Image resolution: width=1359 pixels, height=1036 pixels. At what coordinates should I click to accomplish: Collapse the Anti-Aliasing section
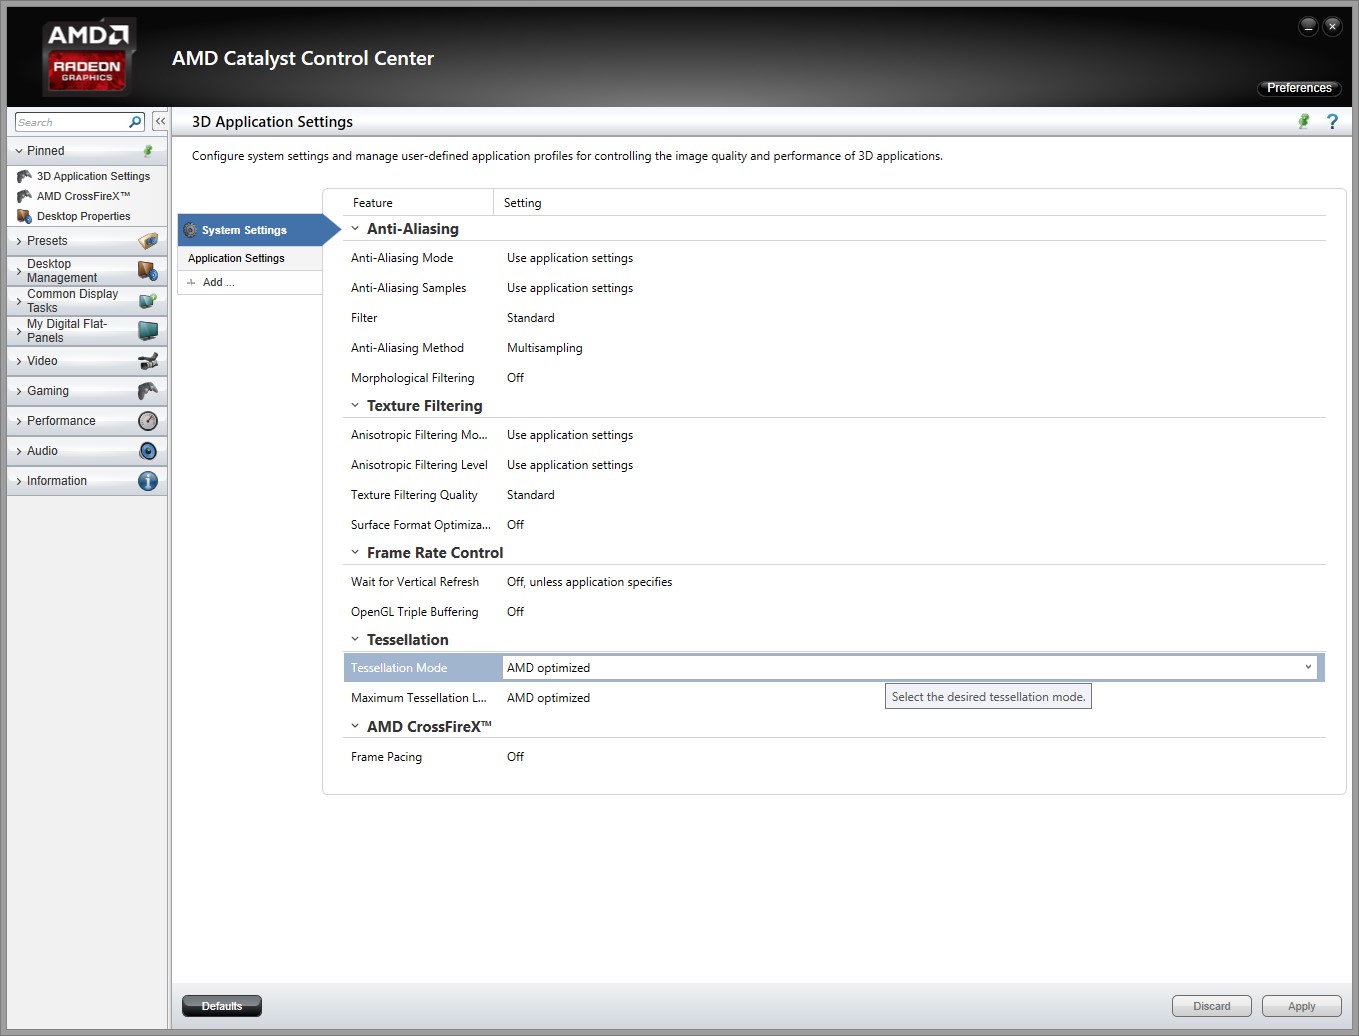355,229
